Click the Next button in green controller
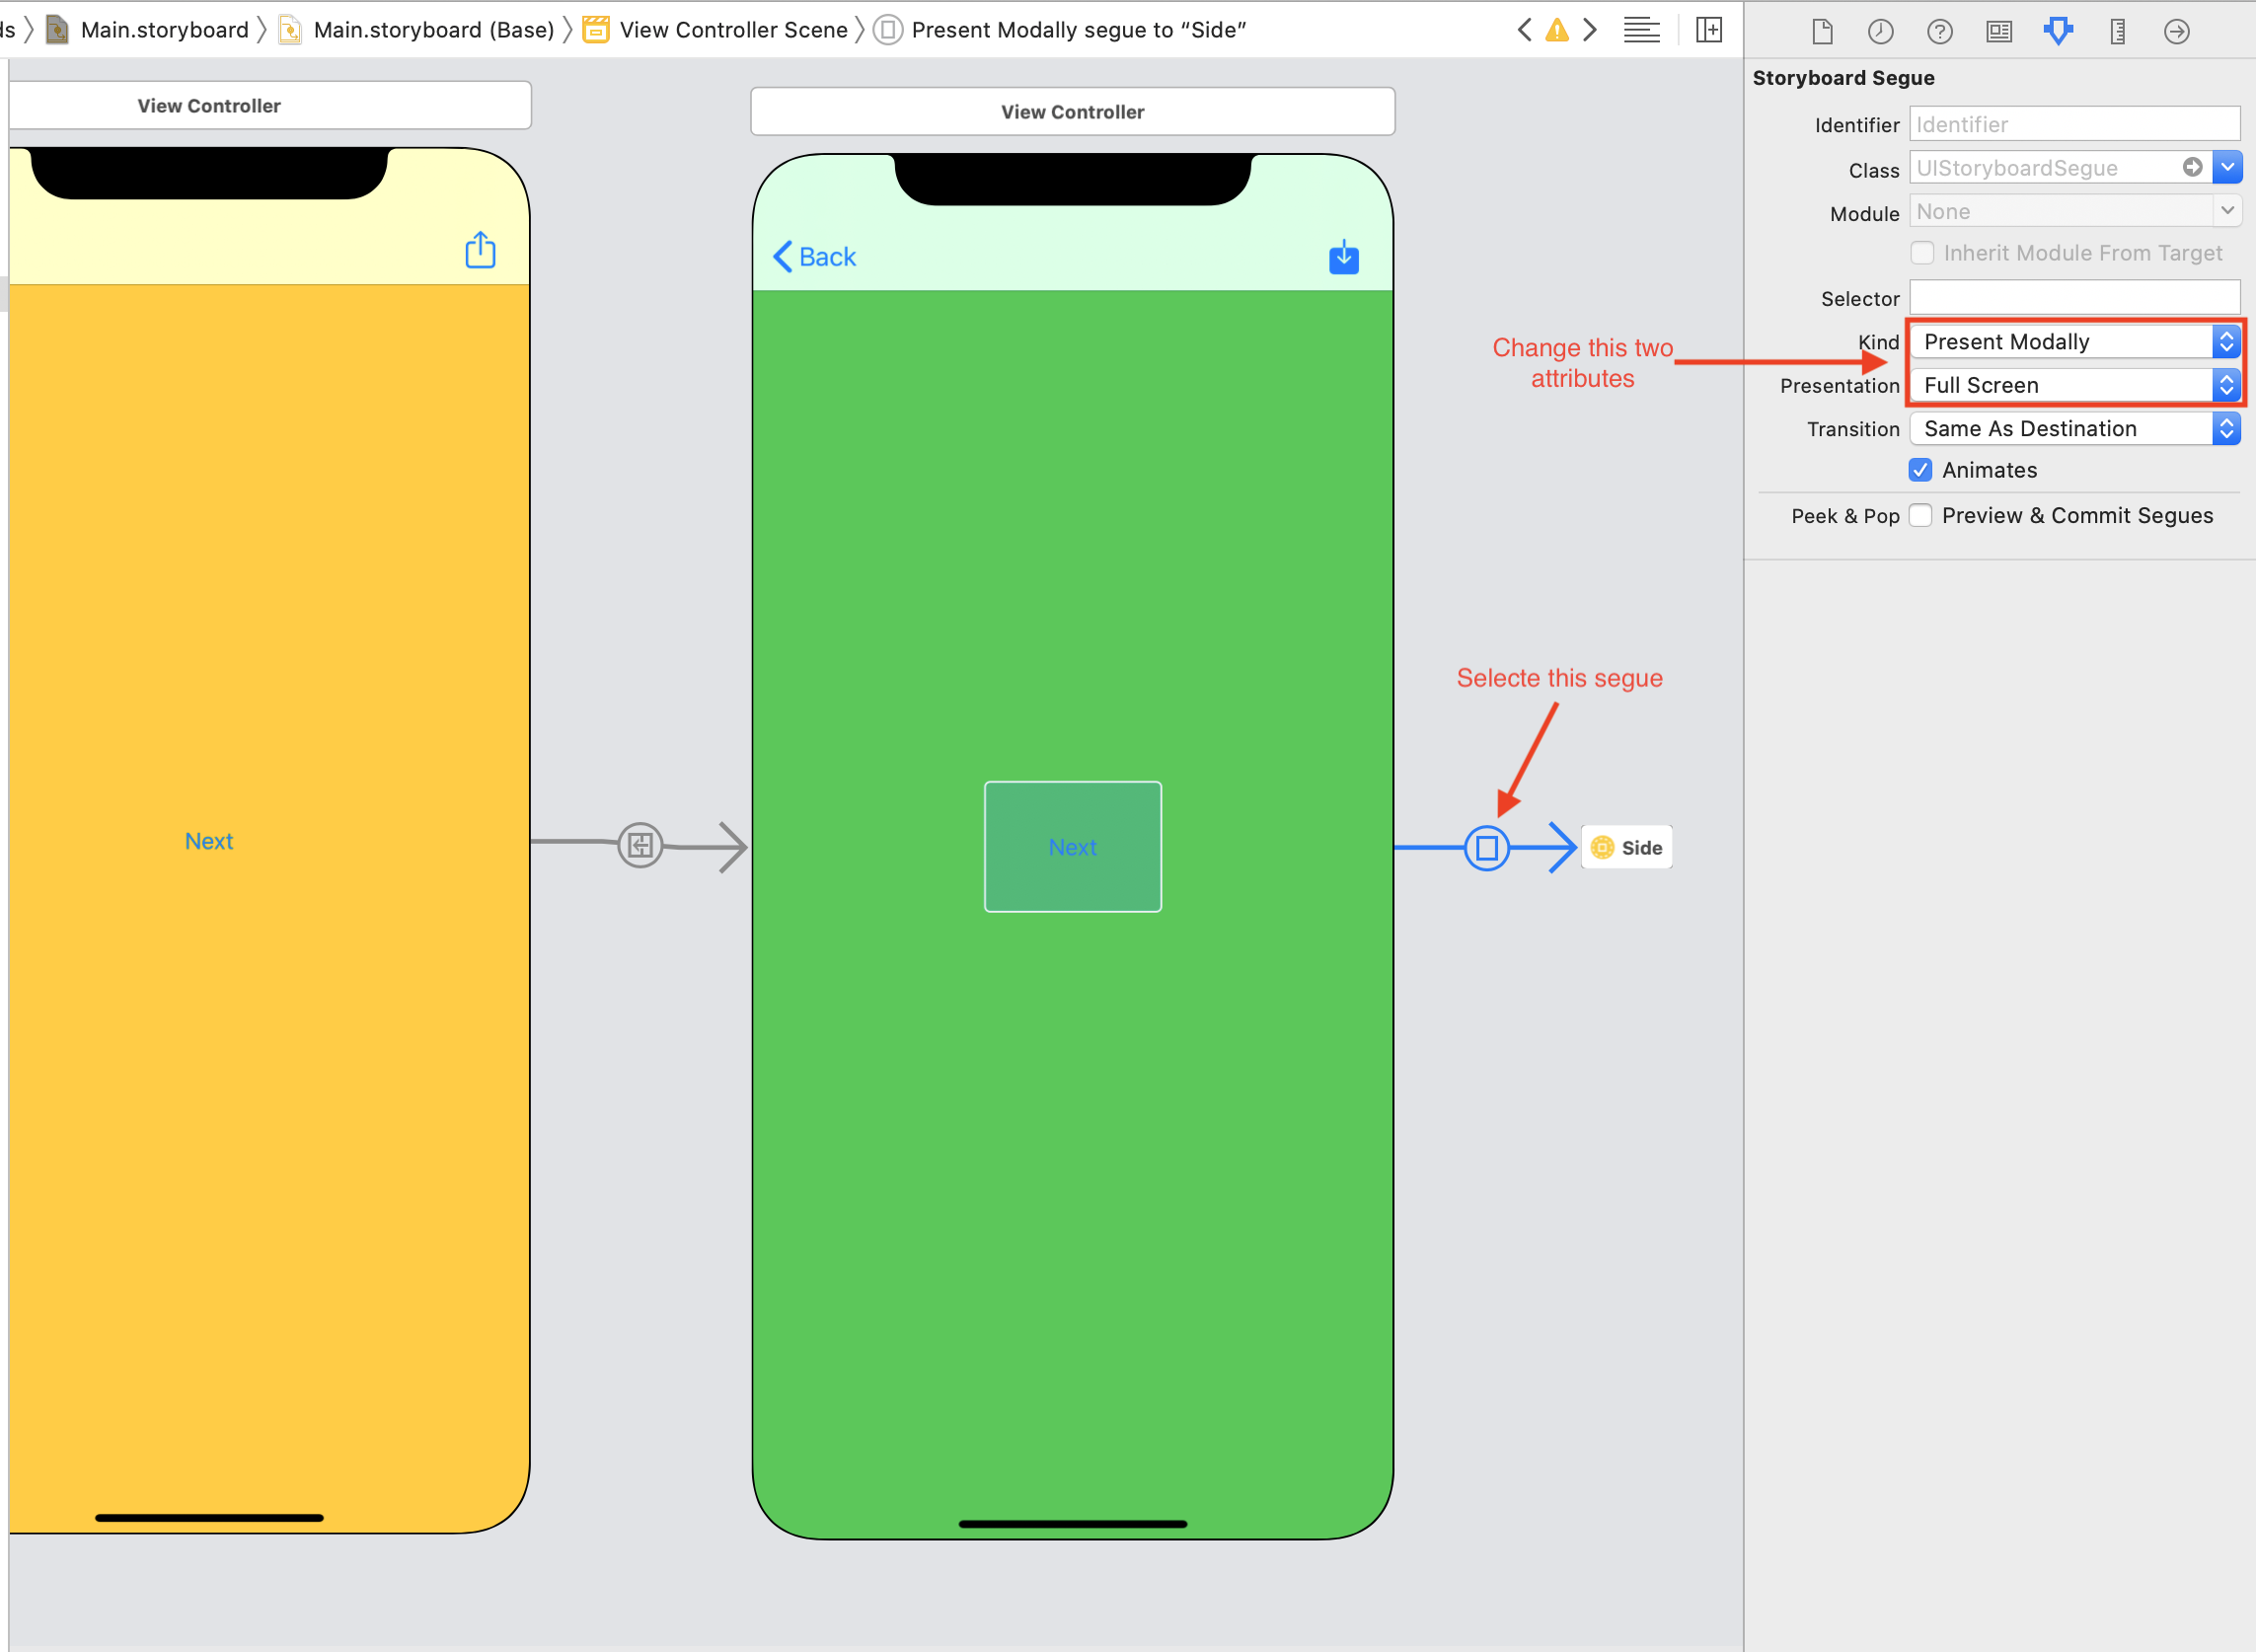Image resolution: width=2256 pixels, height=1652 pixels. coord(1072,846)
